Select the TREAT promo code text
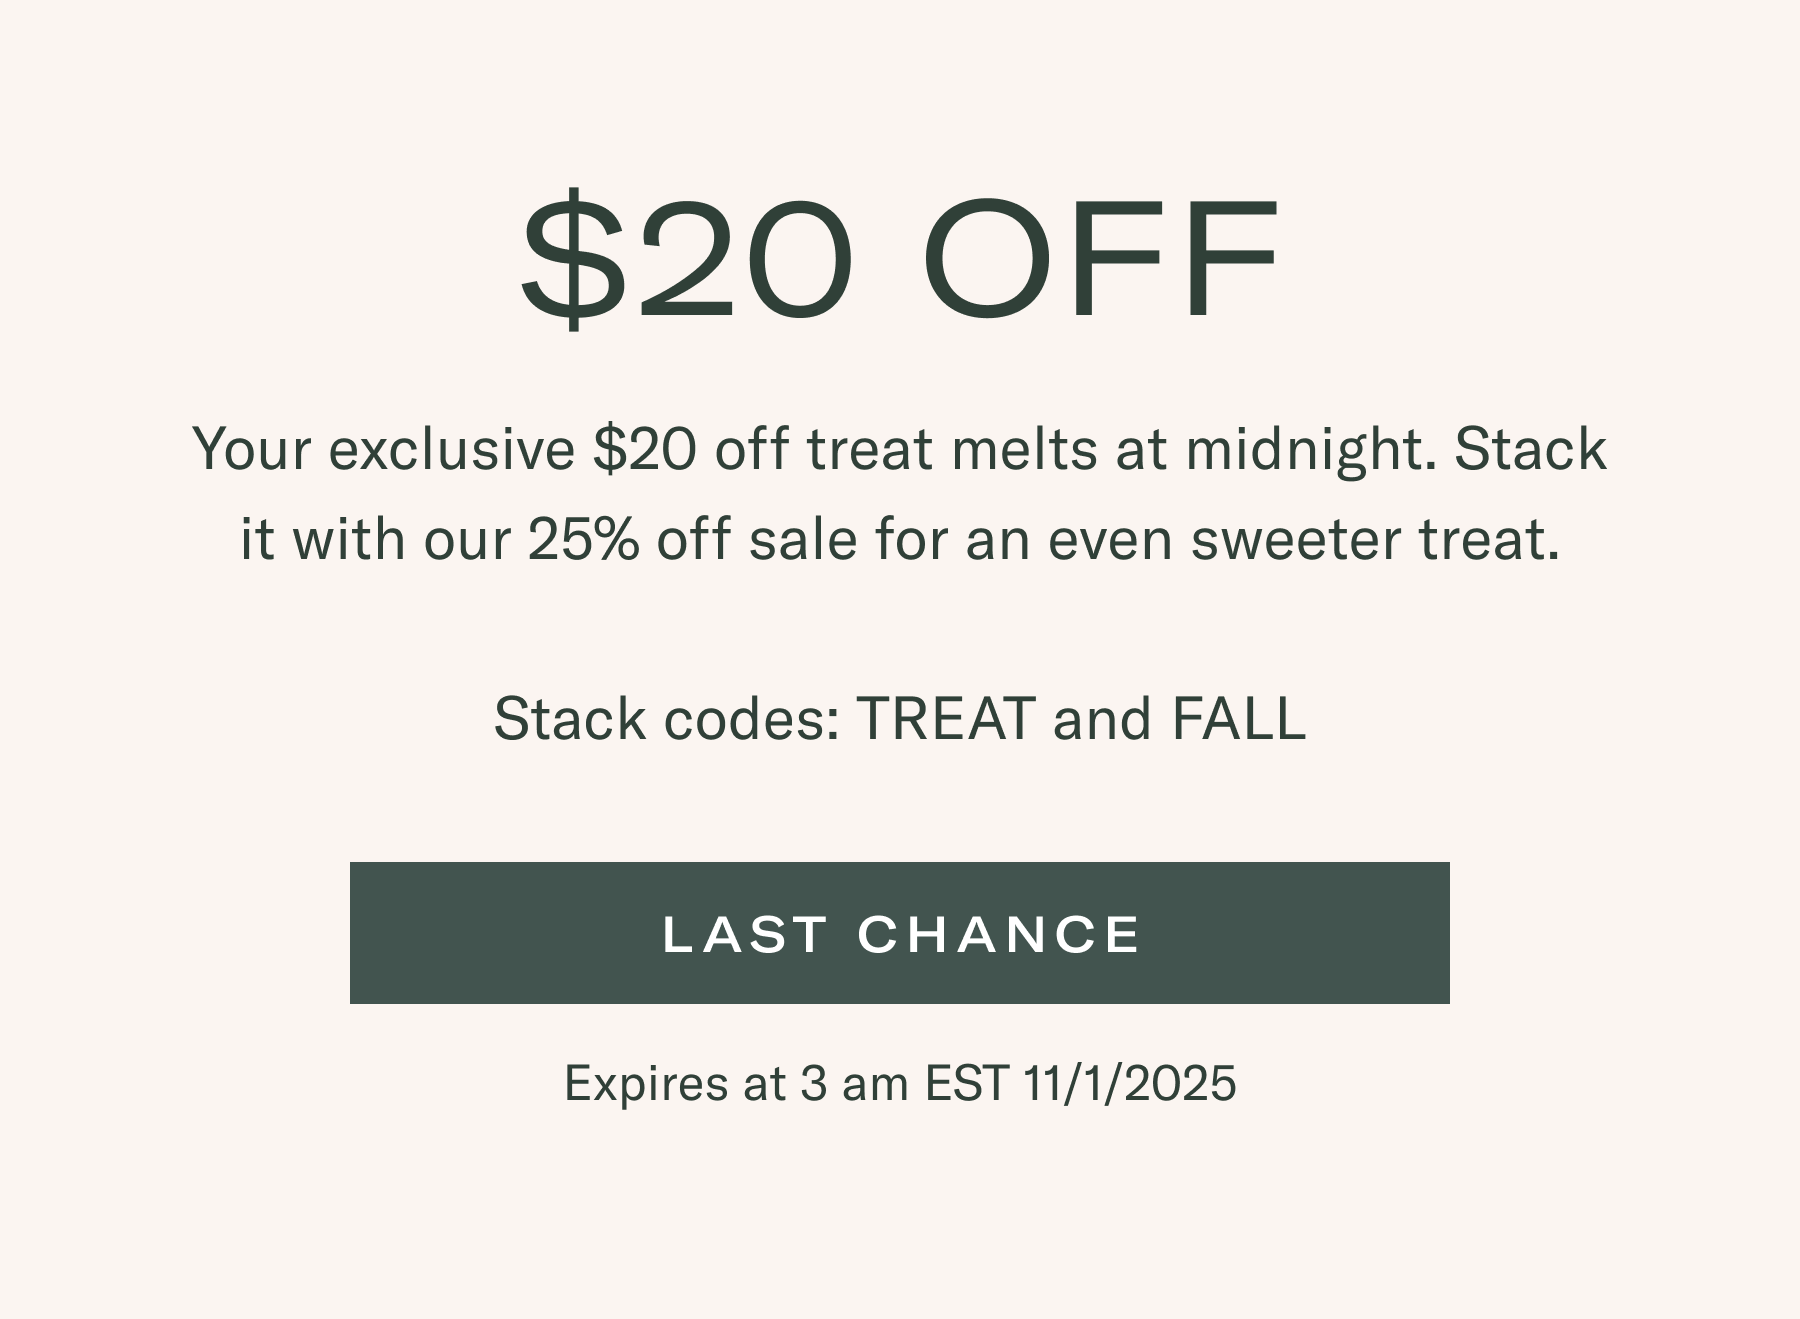Image resolution: width=1800 pixels, height=1319 pixels. (945, 719)
